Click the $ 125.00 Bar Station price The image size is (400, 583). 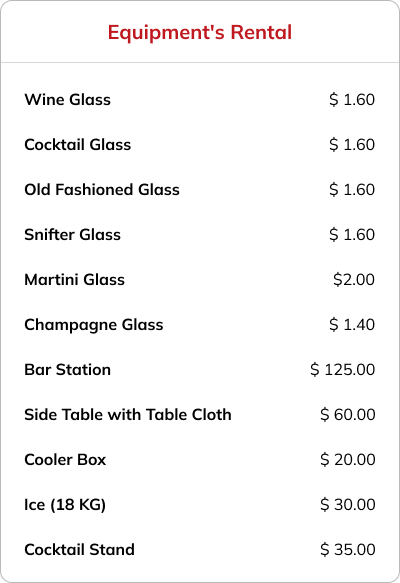pos(342,370)
